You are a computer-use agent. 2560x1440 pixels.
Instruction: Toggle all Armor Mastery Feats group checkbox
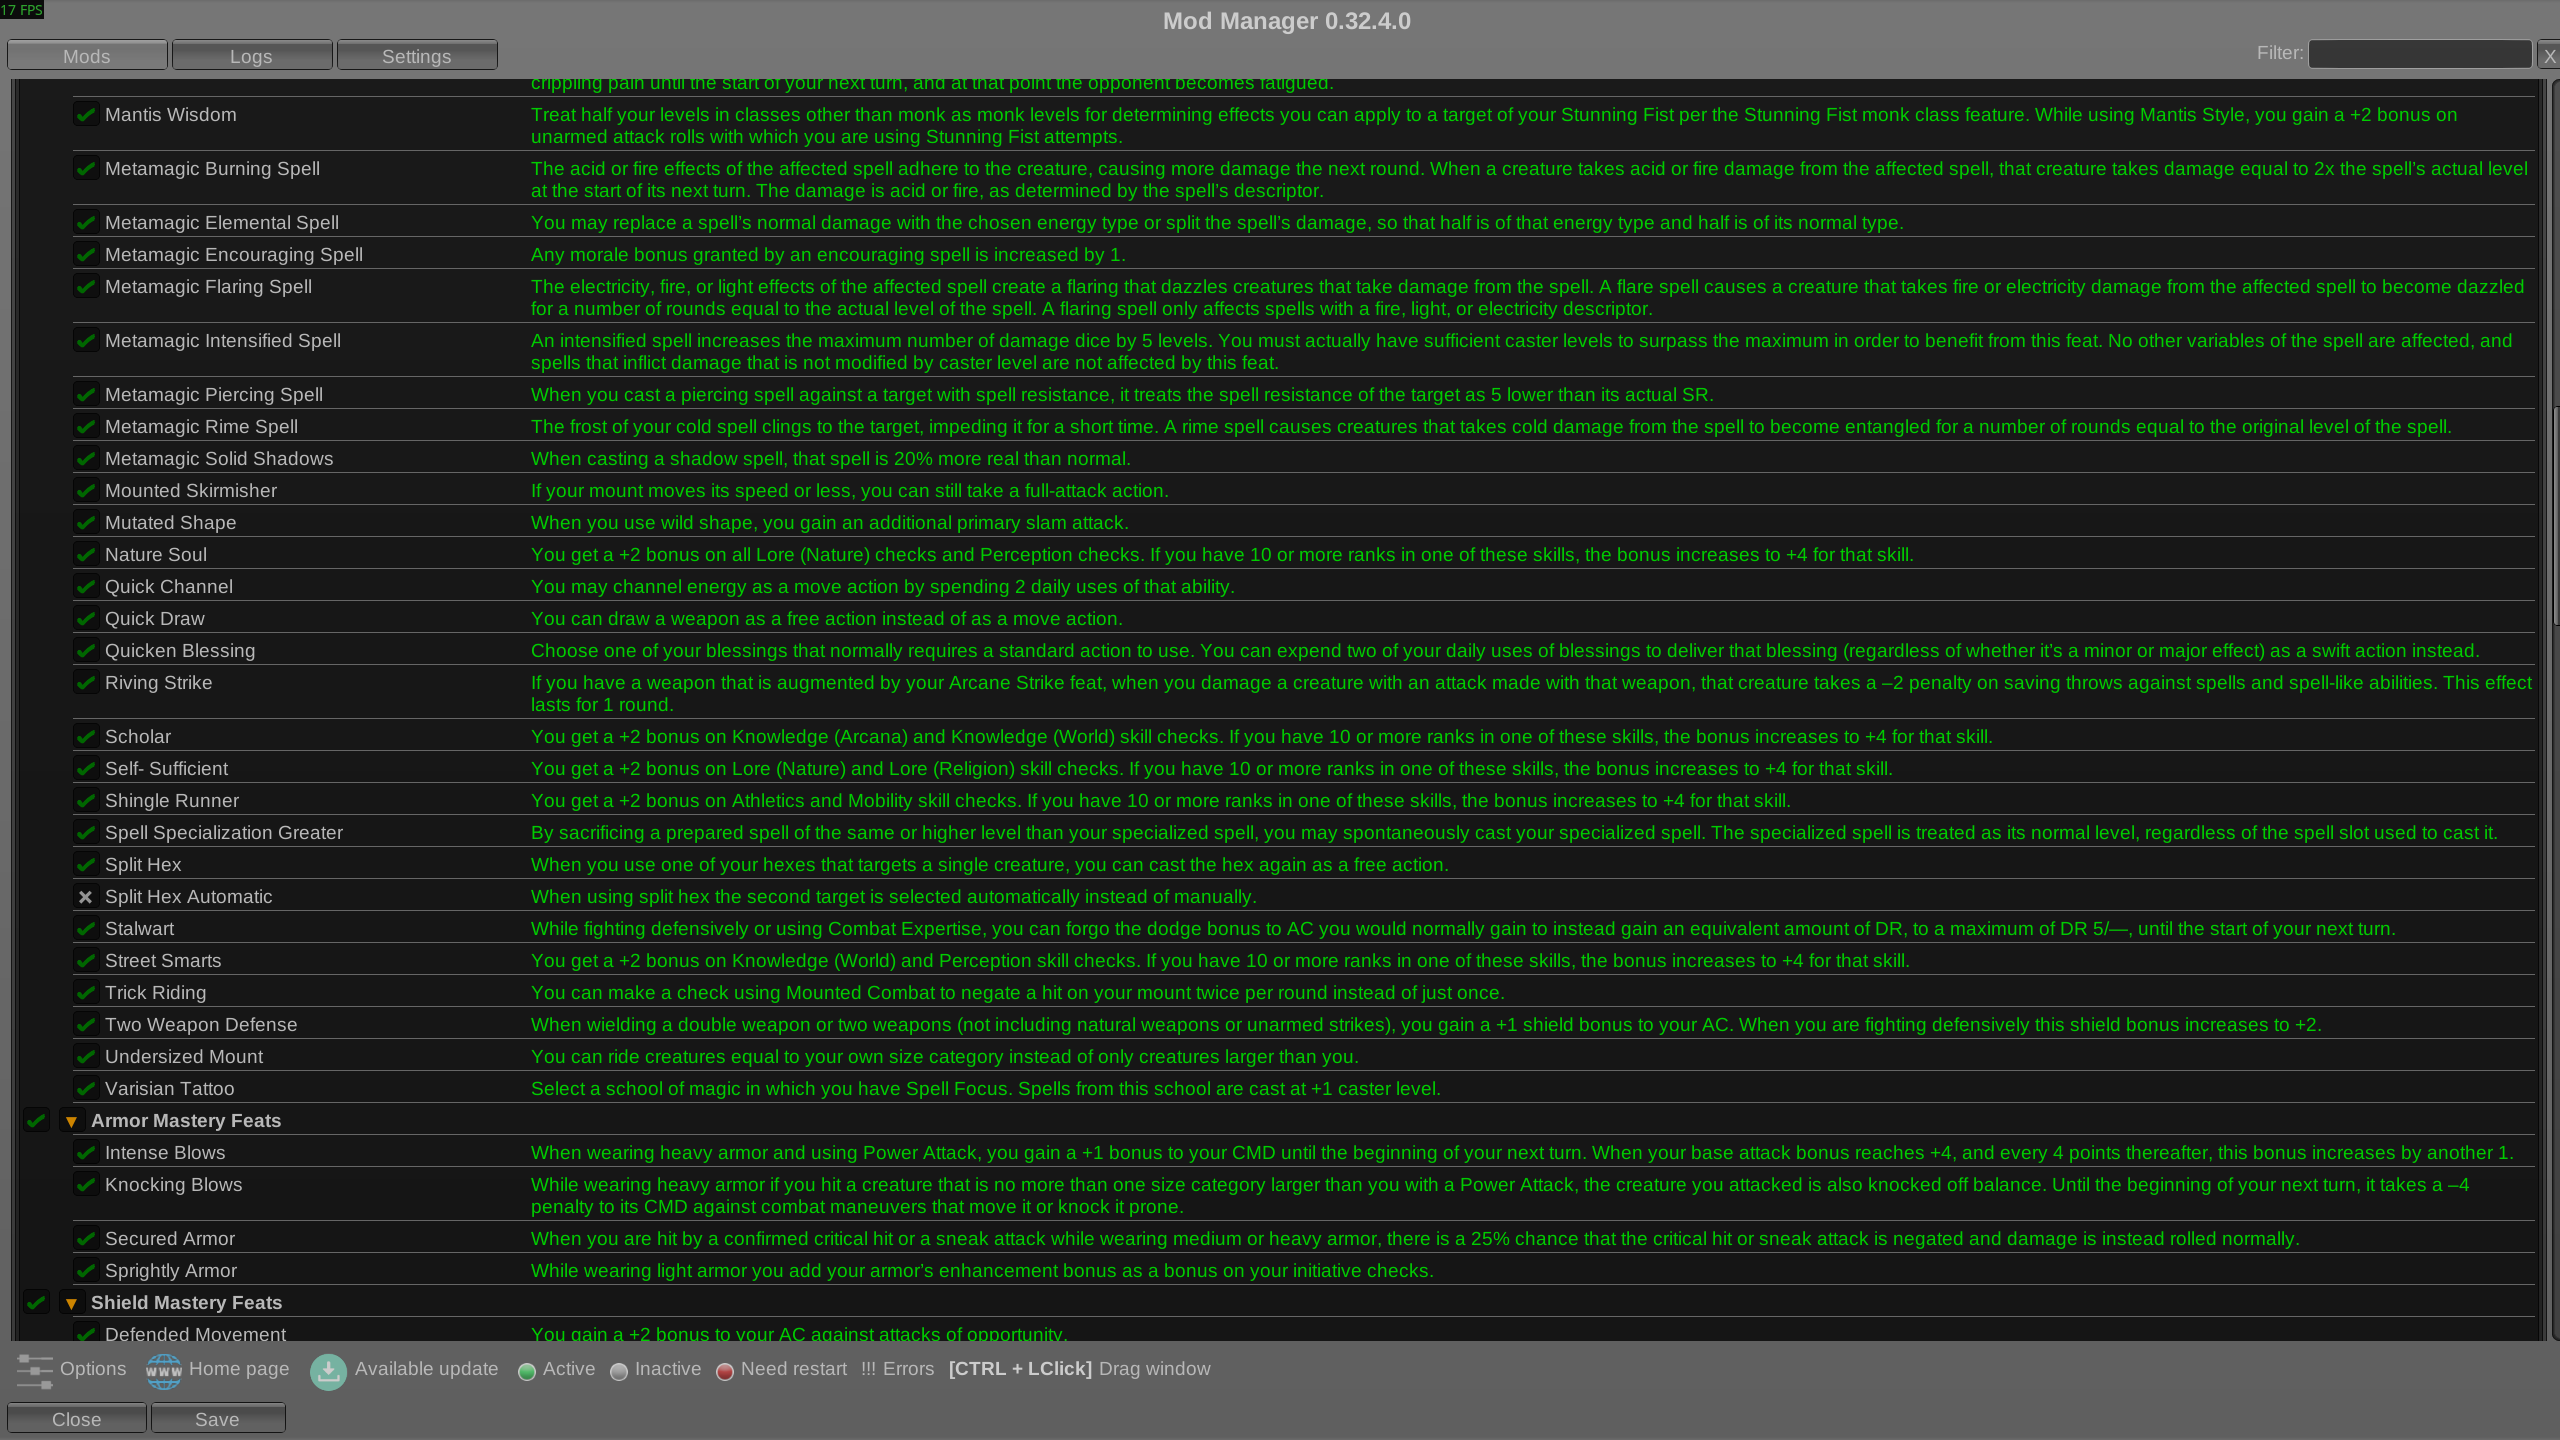click(x=36, y=1121)
